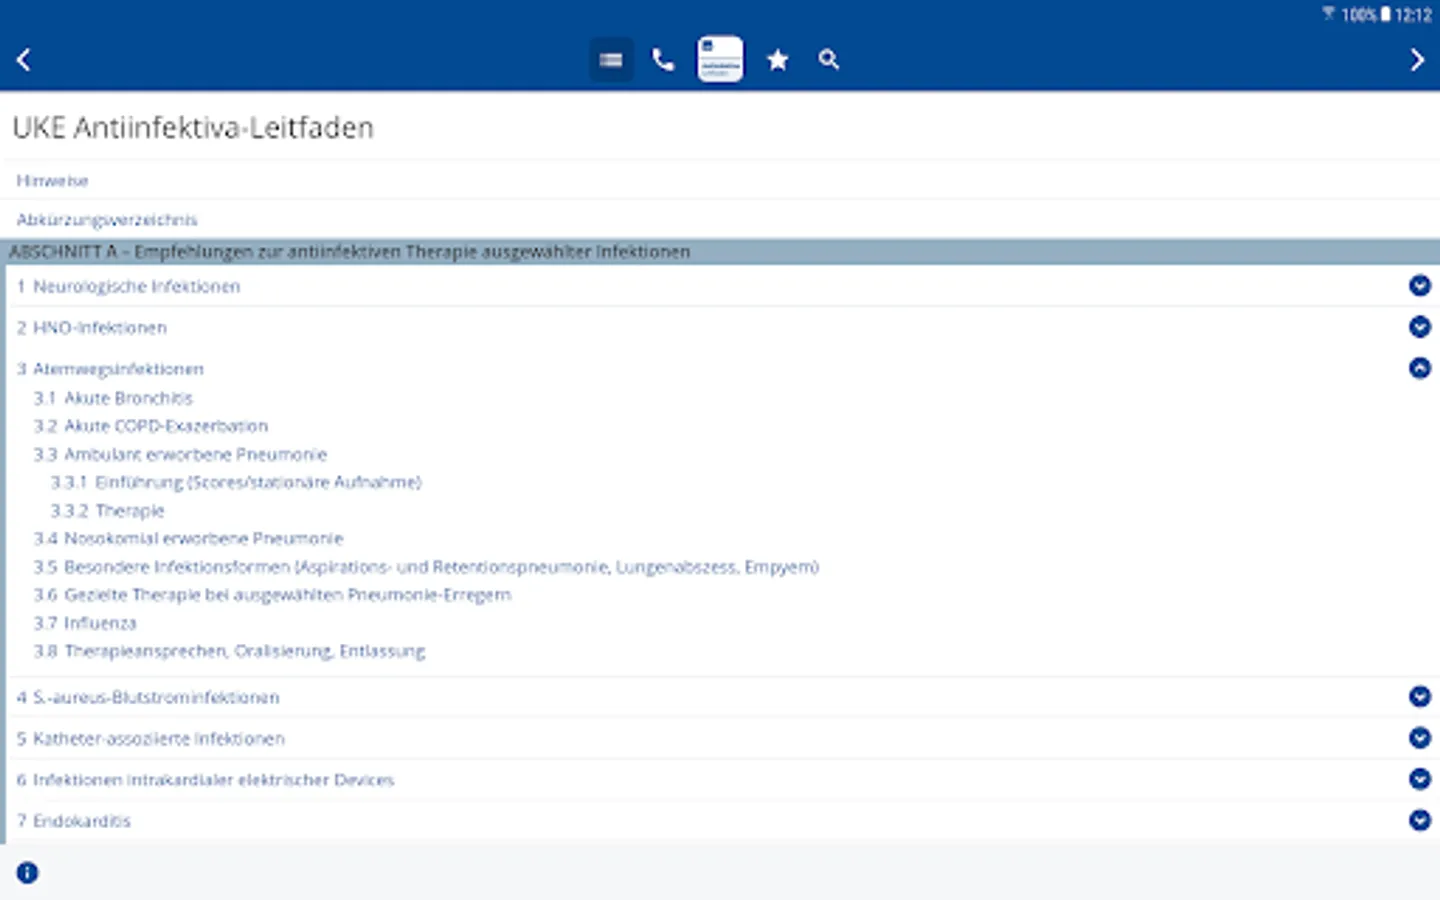This screenshot has height=900, width=1440.
Task: Expand section 7 Endokarditis
Action: pyautogui.click(x=1419, y=820)
